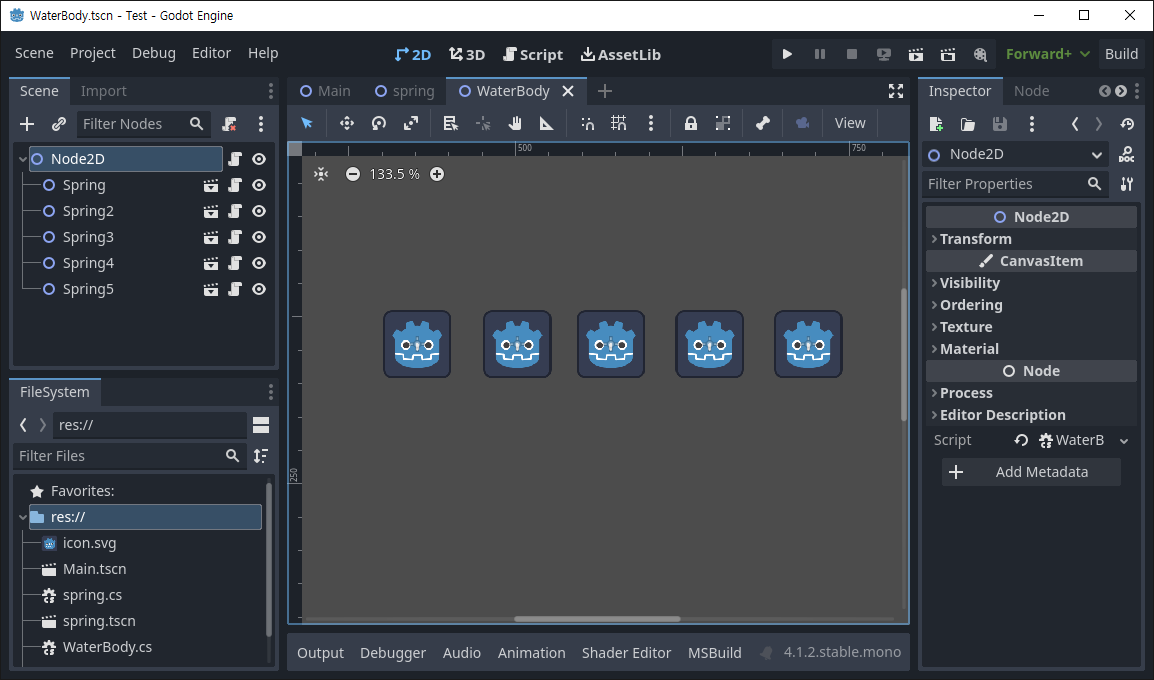Screen dimensions: 1154x680
Task: Choose the Scale Mode tool
Action: tap(411, 123)
